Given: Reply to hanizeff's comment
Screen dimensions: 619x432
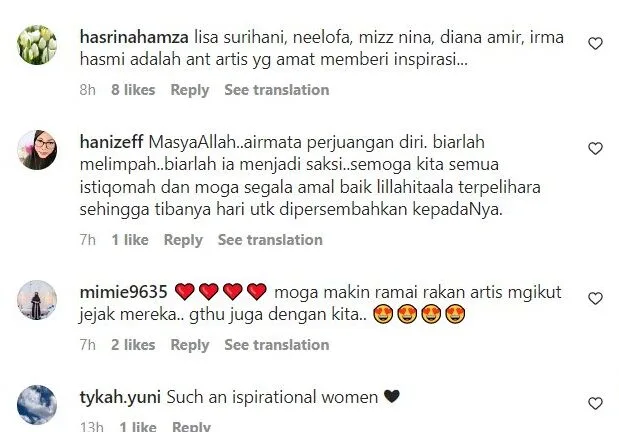Looking at the screenshot, I should [183, 240].
